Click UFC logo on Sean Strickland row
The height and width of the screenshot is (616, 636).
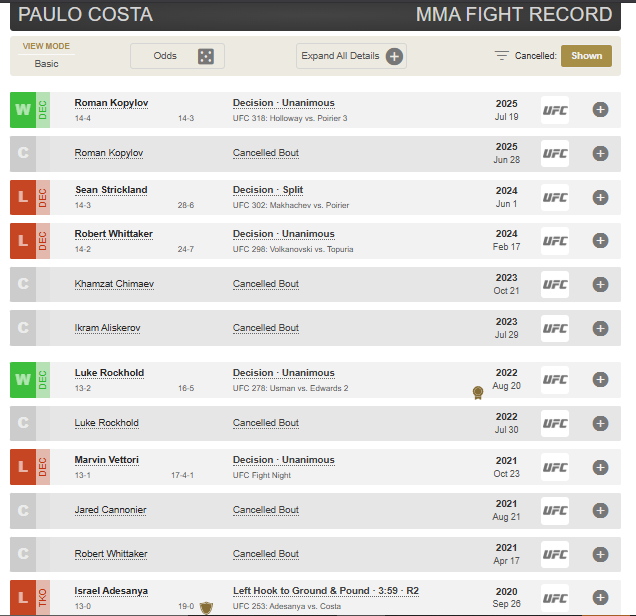click(x=554, y=197)
